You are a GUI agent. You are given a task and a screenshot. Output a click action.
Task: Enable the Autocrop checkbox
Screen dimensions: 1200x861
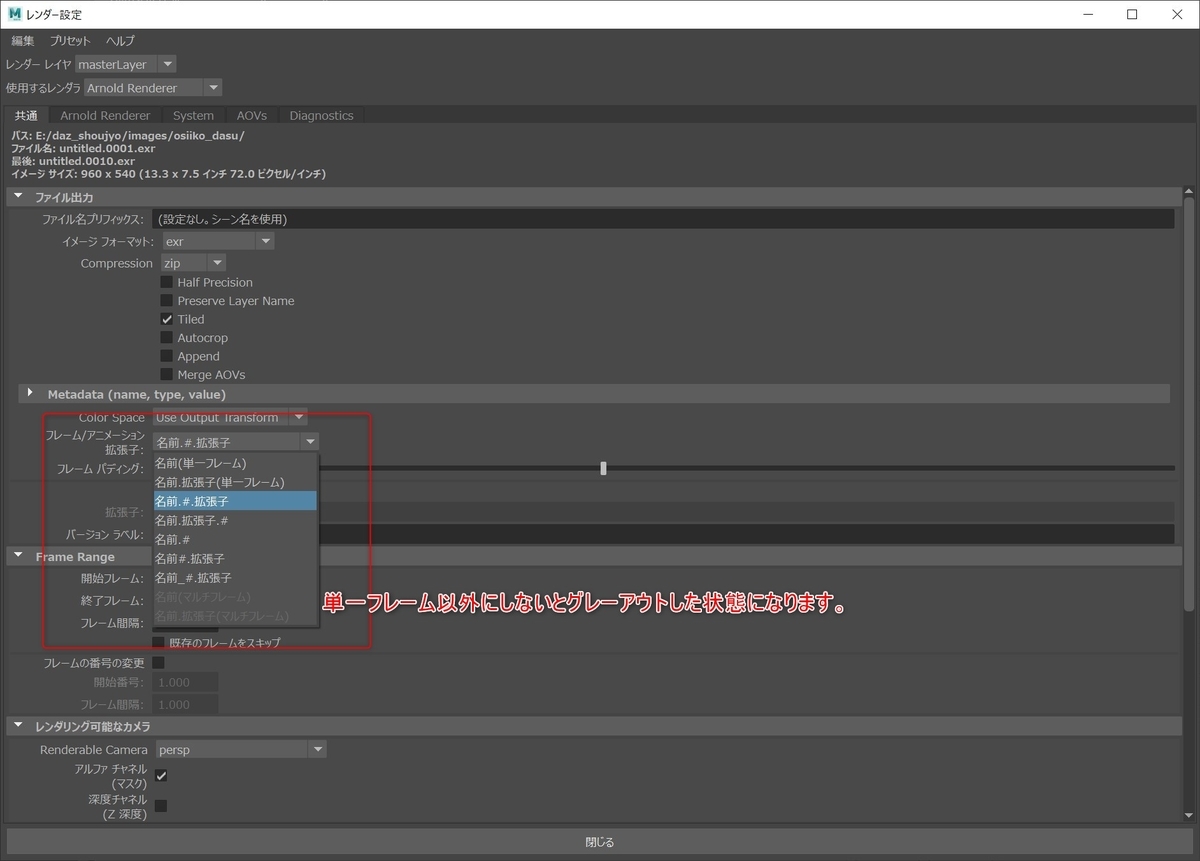pos(167,338)
